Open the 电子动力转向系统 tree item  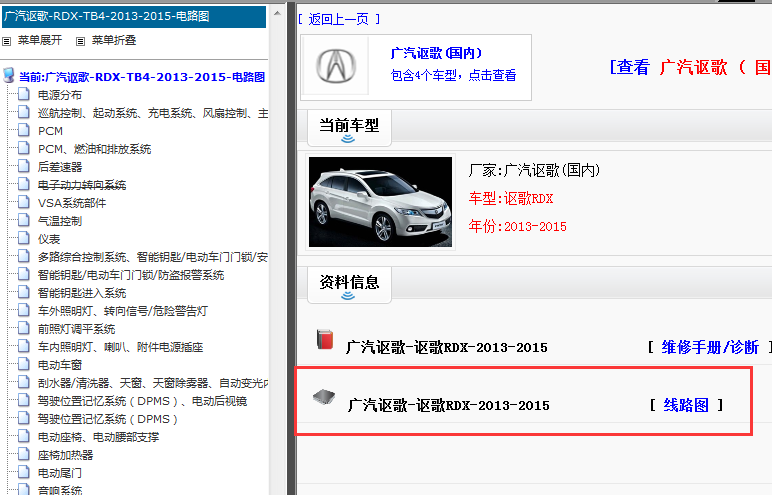[x=82, y=185]
